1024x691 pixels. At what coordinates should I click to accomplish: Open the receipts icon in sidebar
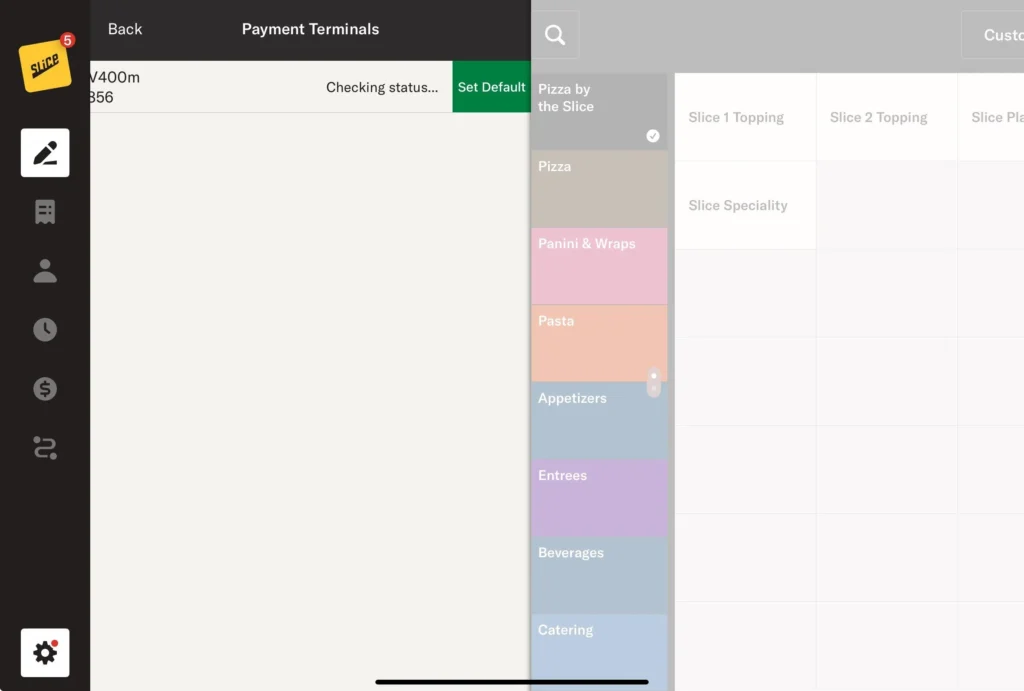[45, 212]
